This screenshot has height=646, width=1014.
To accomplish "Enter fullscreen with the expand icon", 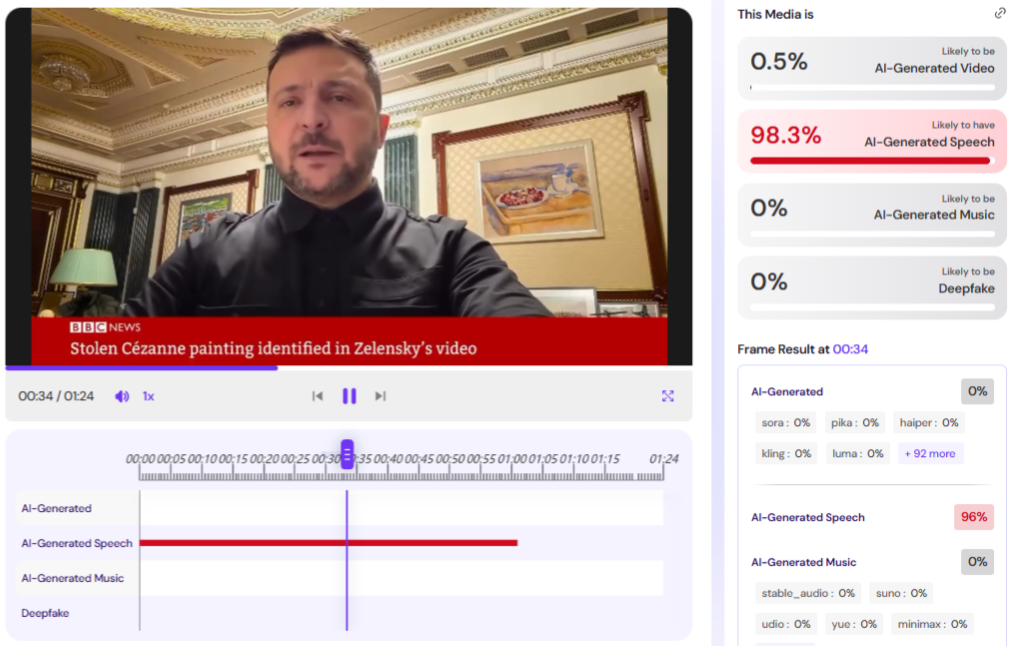I will tap(668, 396).
